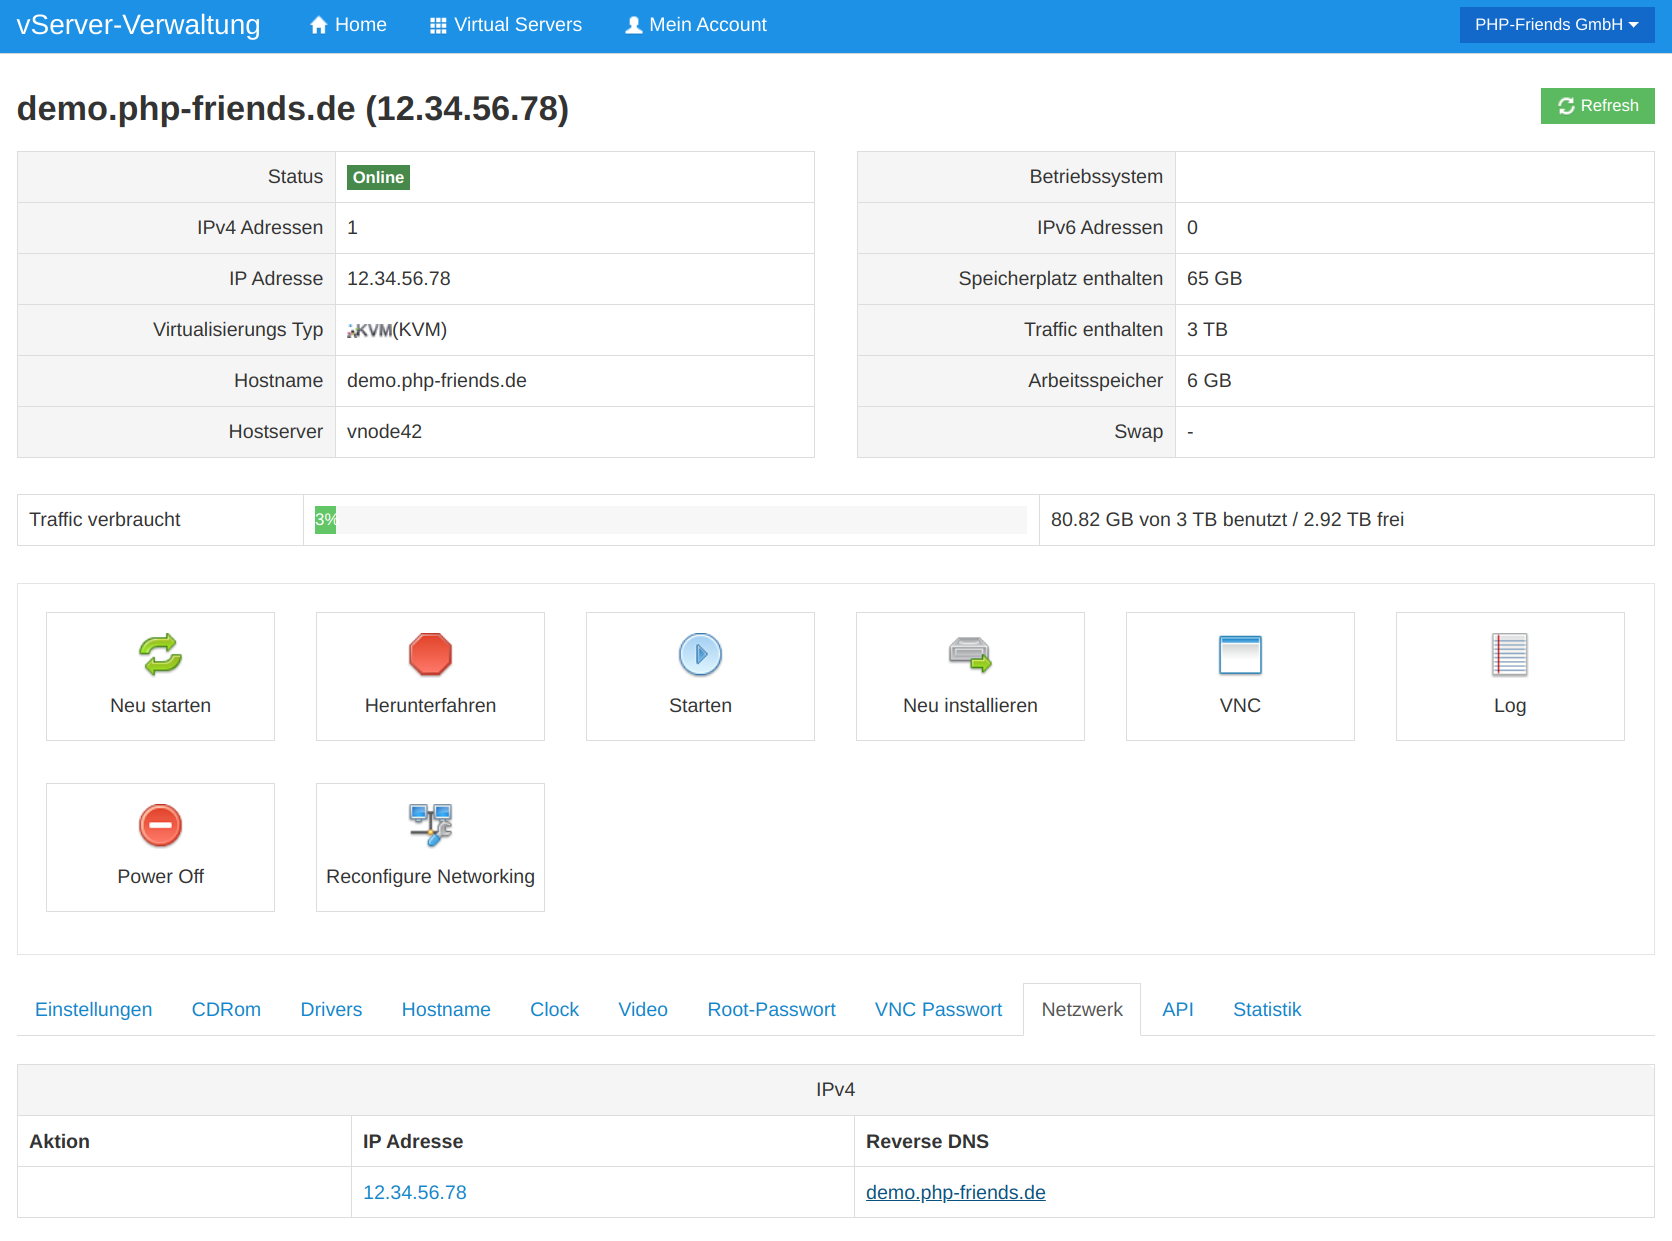The image size is (1672, 1241).
Task: Open the Mein Account menu item
Action: (696, 25)
